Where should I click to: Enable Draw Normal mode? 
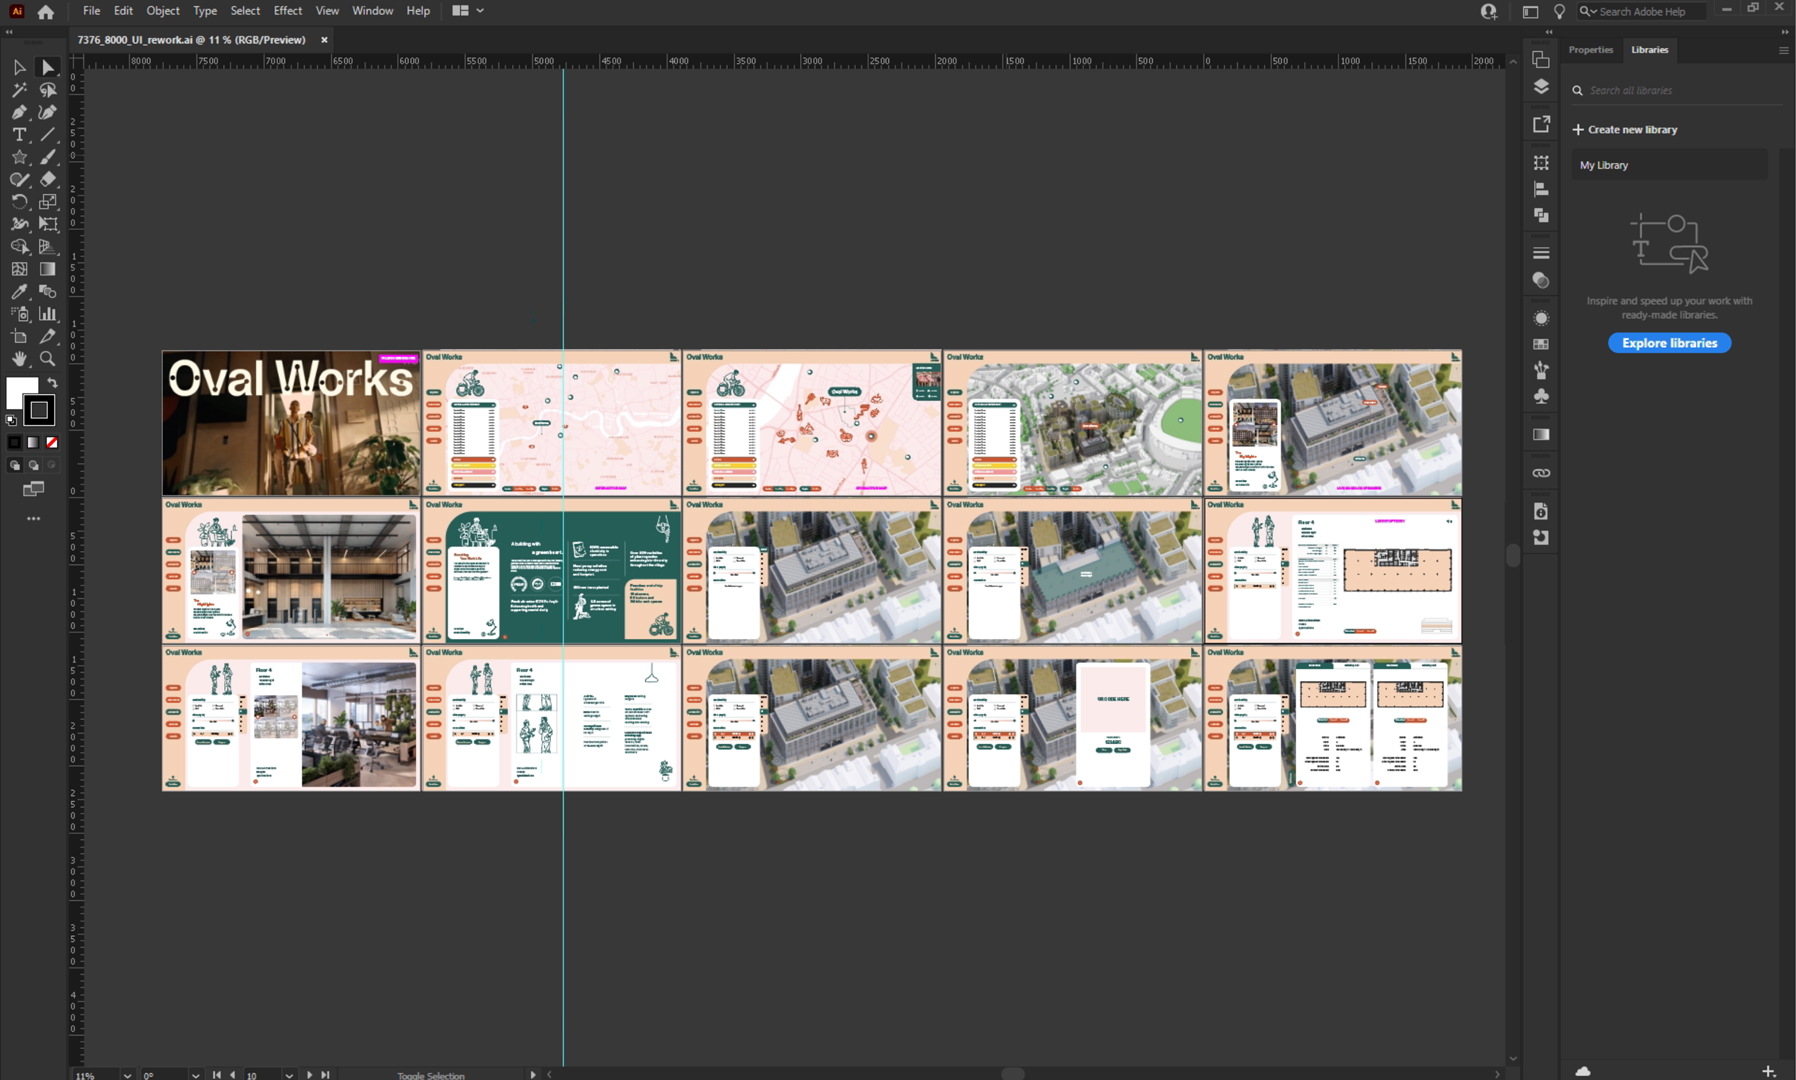coord(14,465)
